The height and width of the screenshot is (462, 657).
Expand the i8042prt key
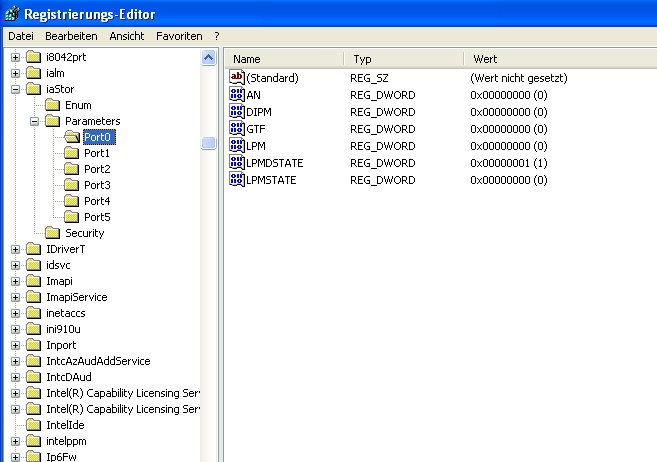point(16,57)
